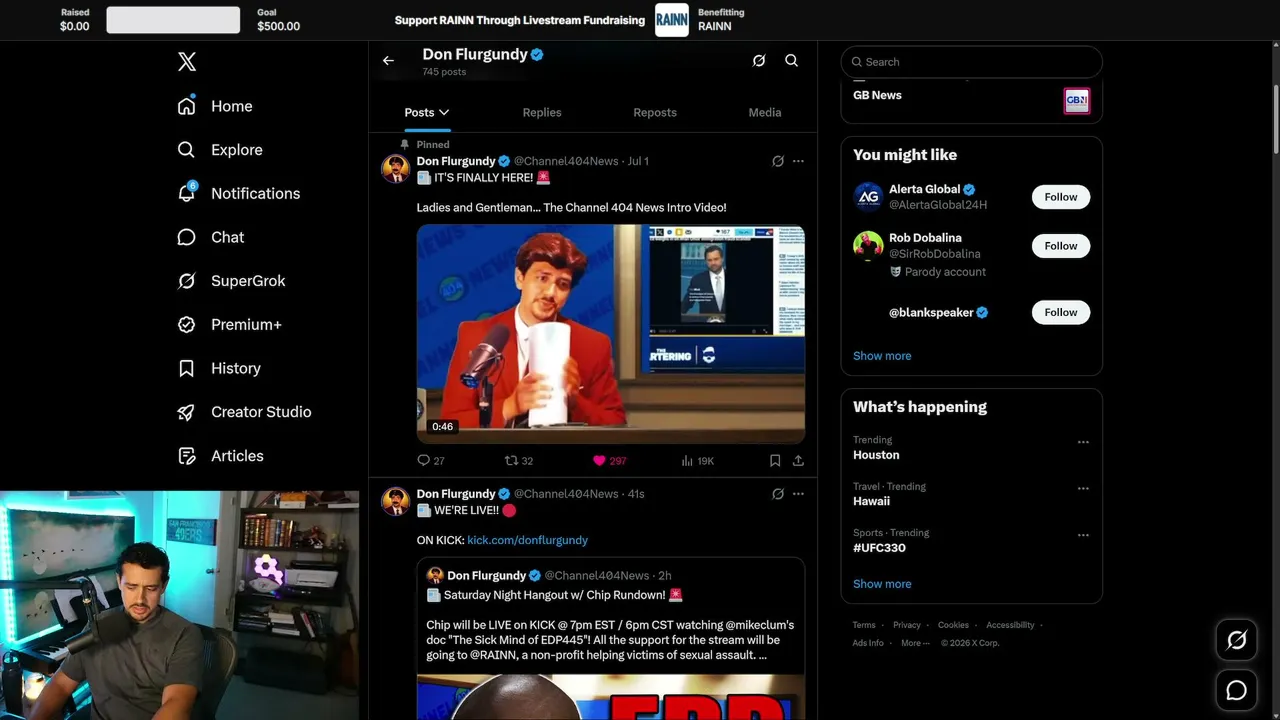Open more options for the Houston trend
The width and height of the screenshot is (1280, 720).
1083,442
